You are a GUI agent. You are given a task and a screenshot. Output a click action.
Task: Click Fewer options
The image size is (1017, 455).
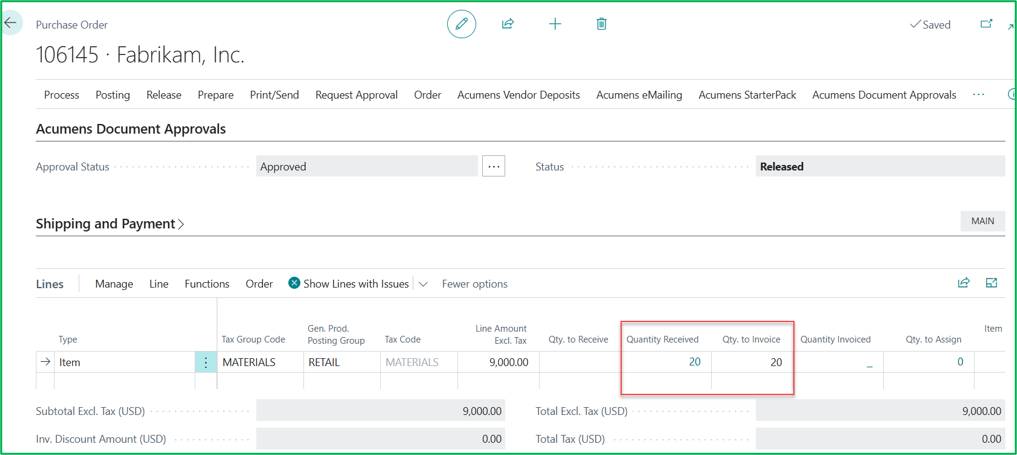475,284
